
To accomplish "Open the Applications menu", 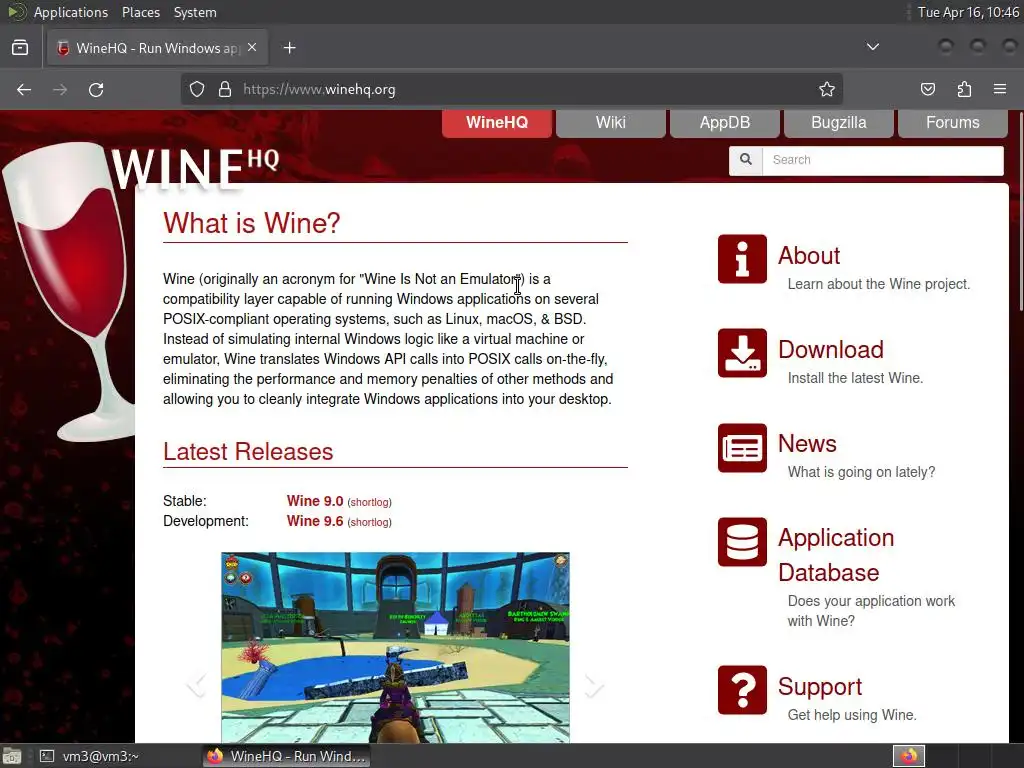I will (x=71, y=12).
